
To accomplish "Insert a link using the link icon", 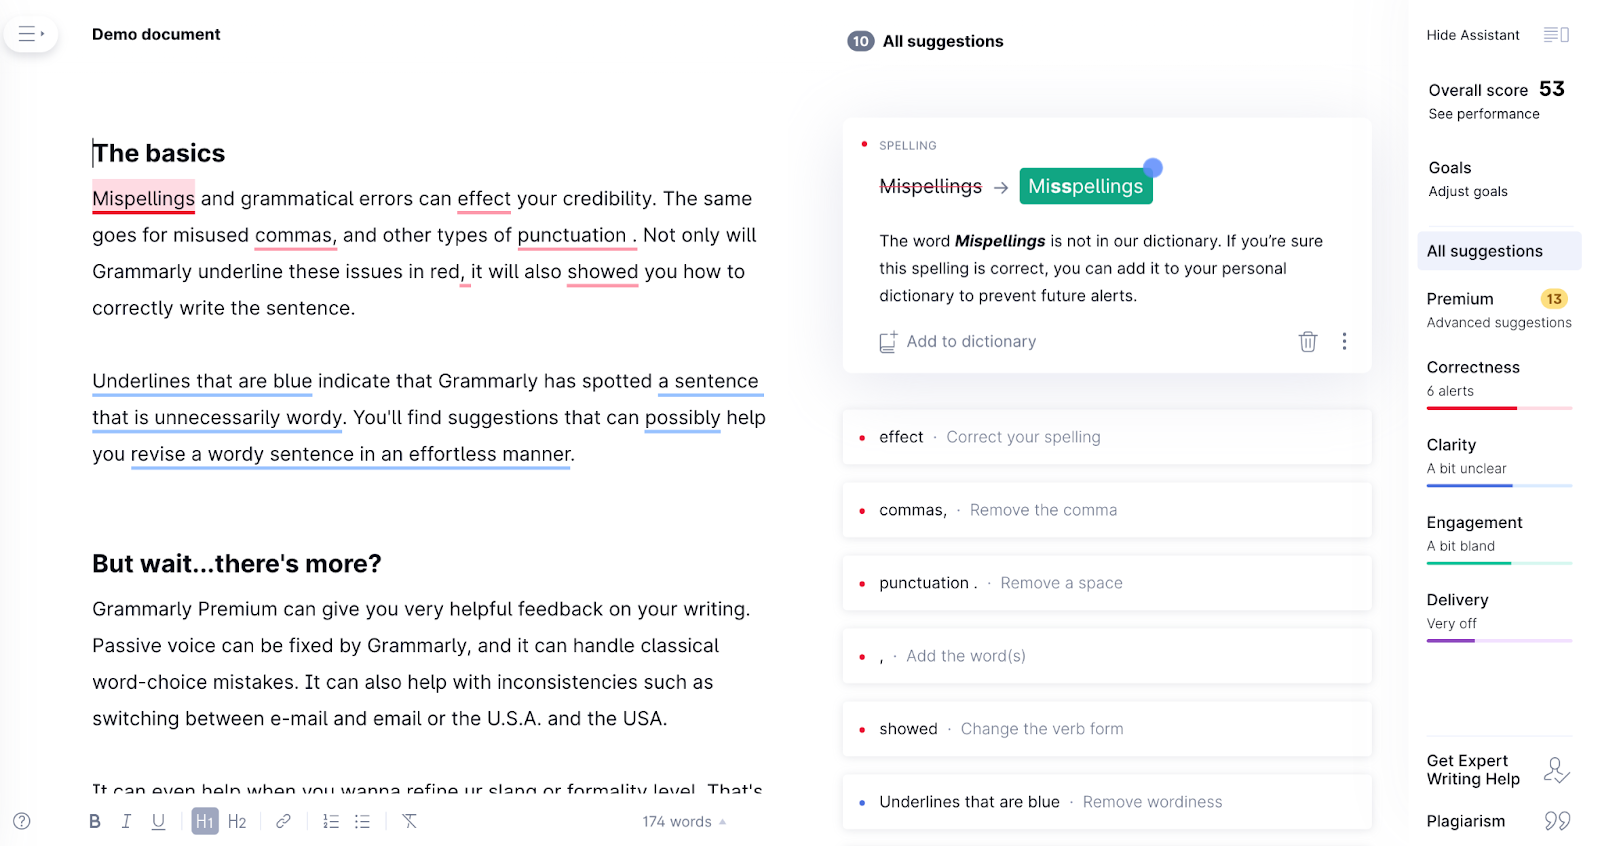I will (x=283, y=820).
